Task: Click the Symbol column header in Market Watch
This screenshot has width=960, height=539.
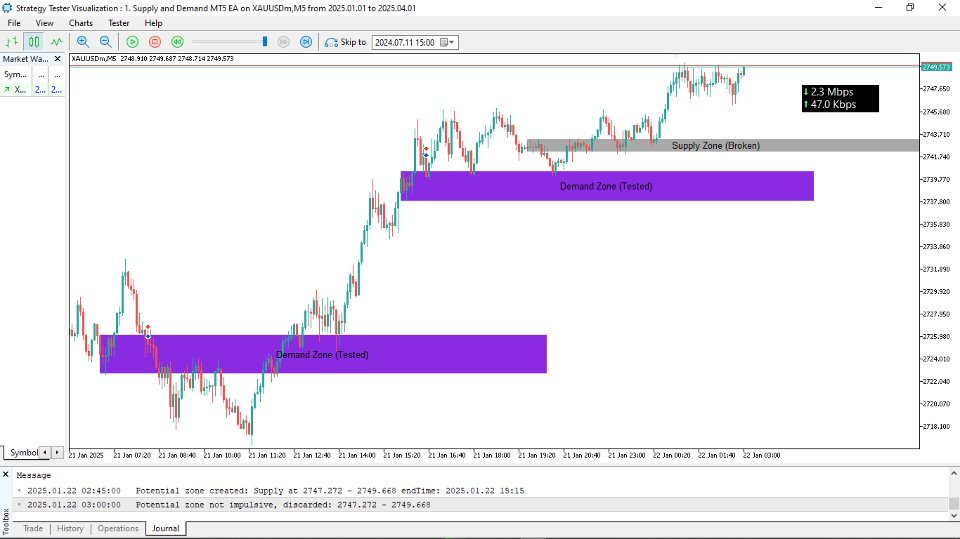Action: pos(15,74)
